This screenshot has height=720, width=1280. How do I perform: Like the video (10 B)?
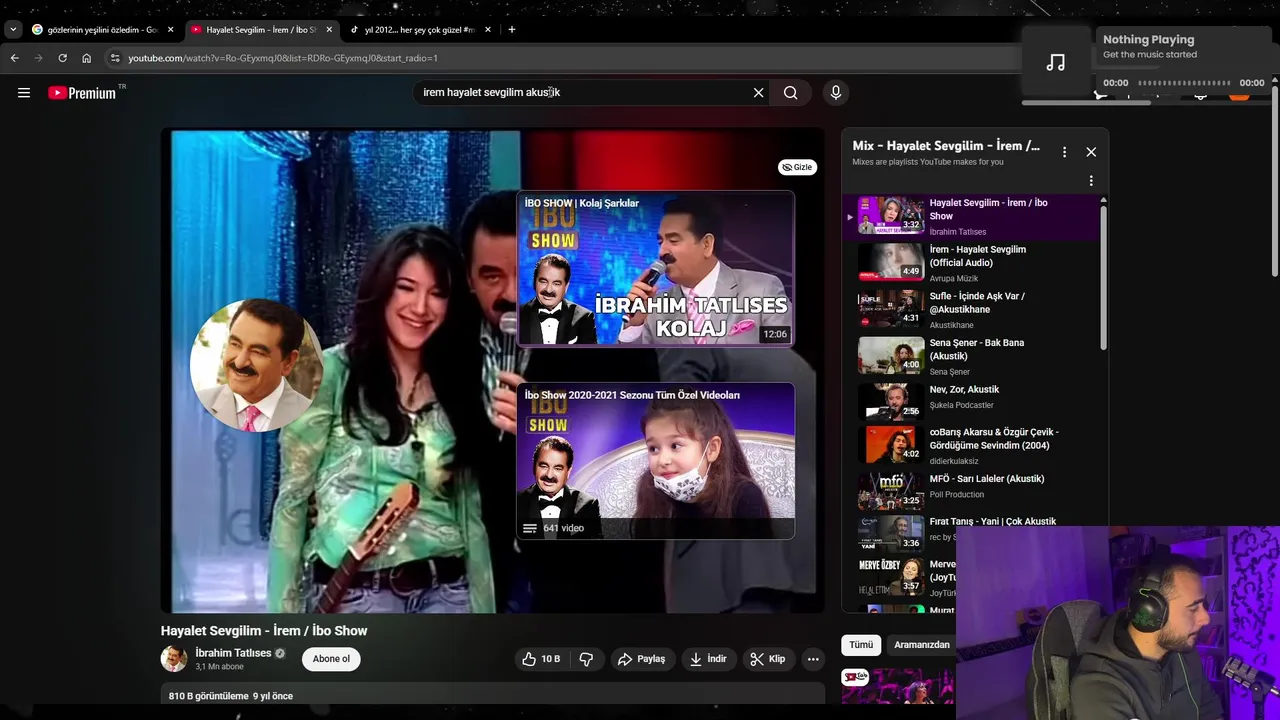click(x=540, y=659)
